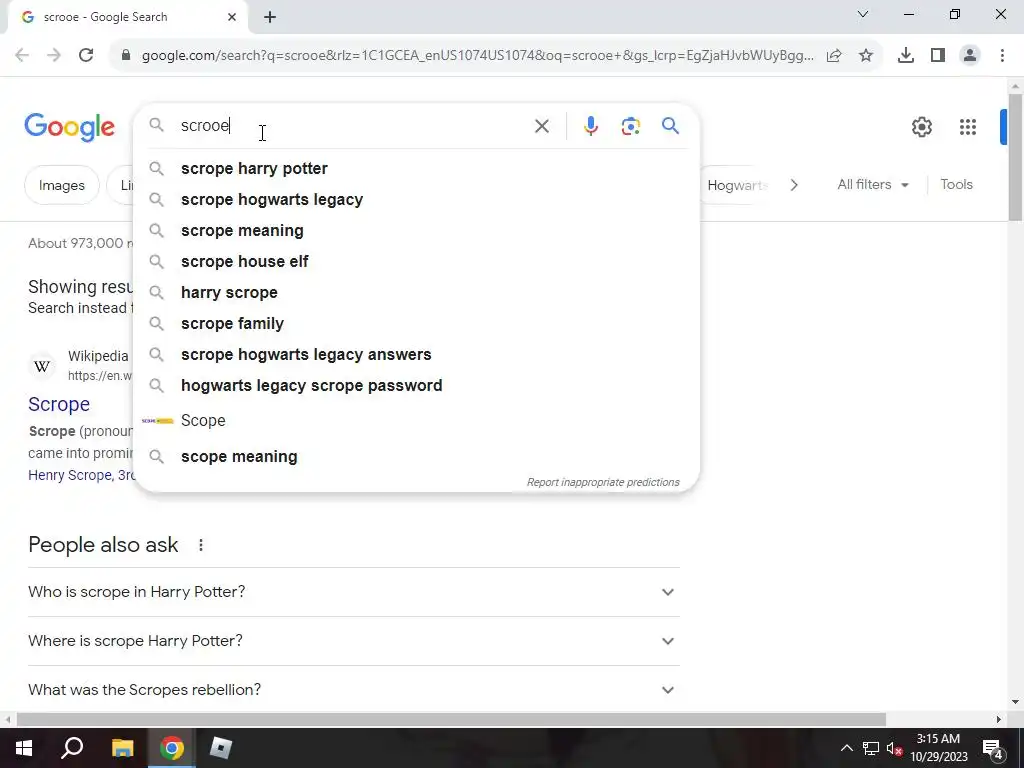Viewport: 1024px width, 768px height.
Task: Open Chrome downloads icon
Action: pos(906,55)
